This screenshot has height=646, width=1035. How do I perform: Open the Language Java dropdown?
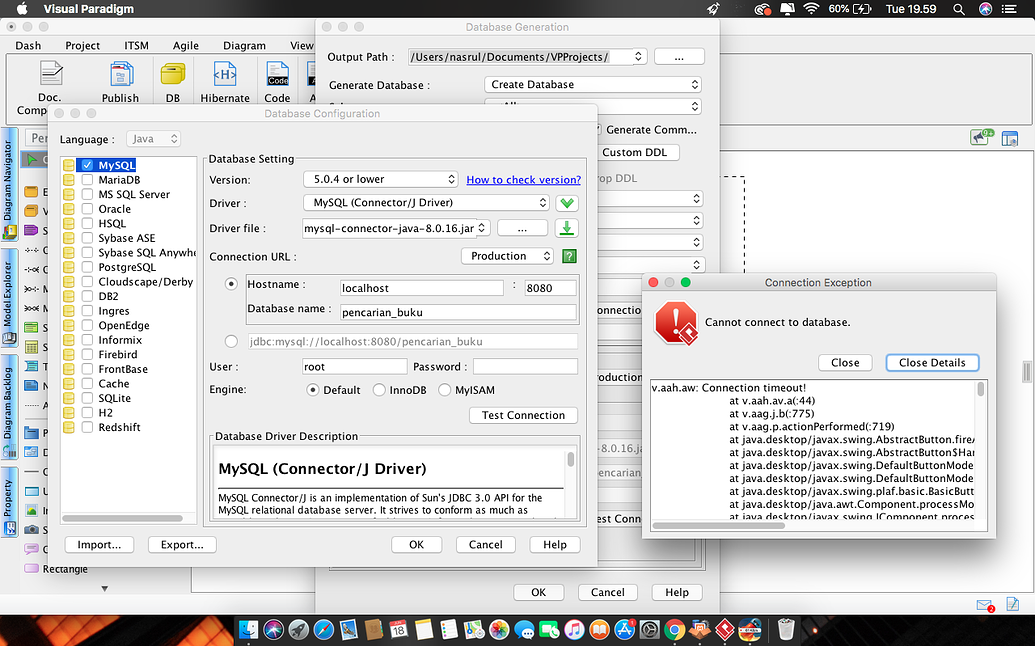coord(153,139)
